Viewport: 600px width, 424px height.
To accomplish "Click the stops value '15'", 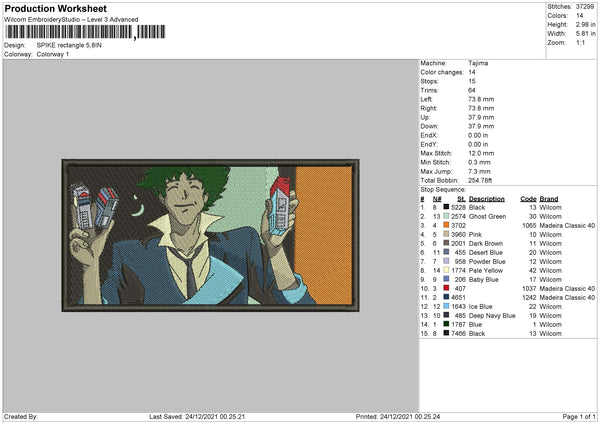I will pos(472,81).
